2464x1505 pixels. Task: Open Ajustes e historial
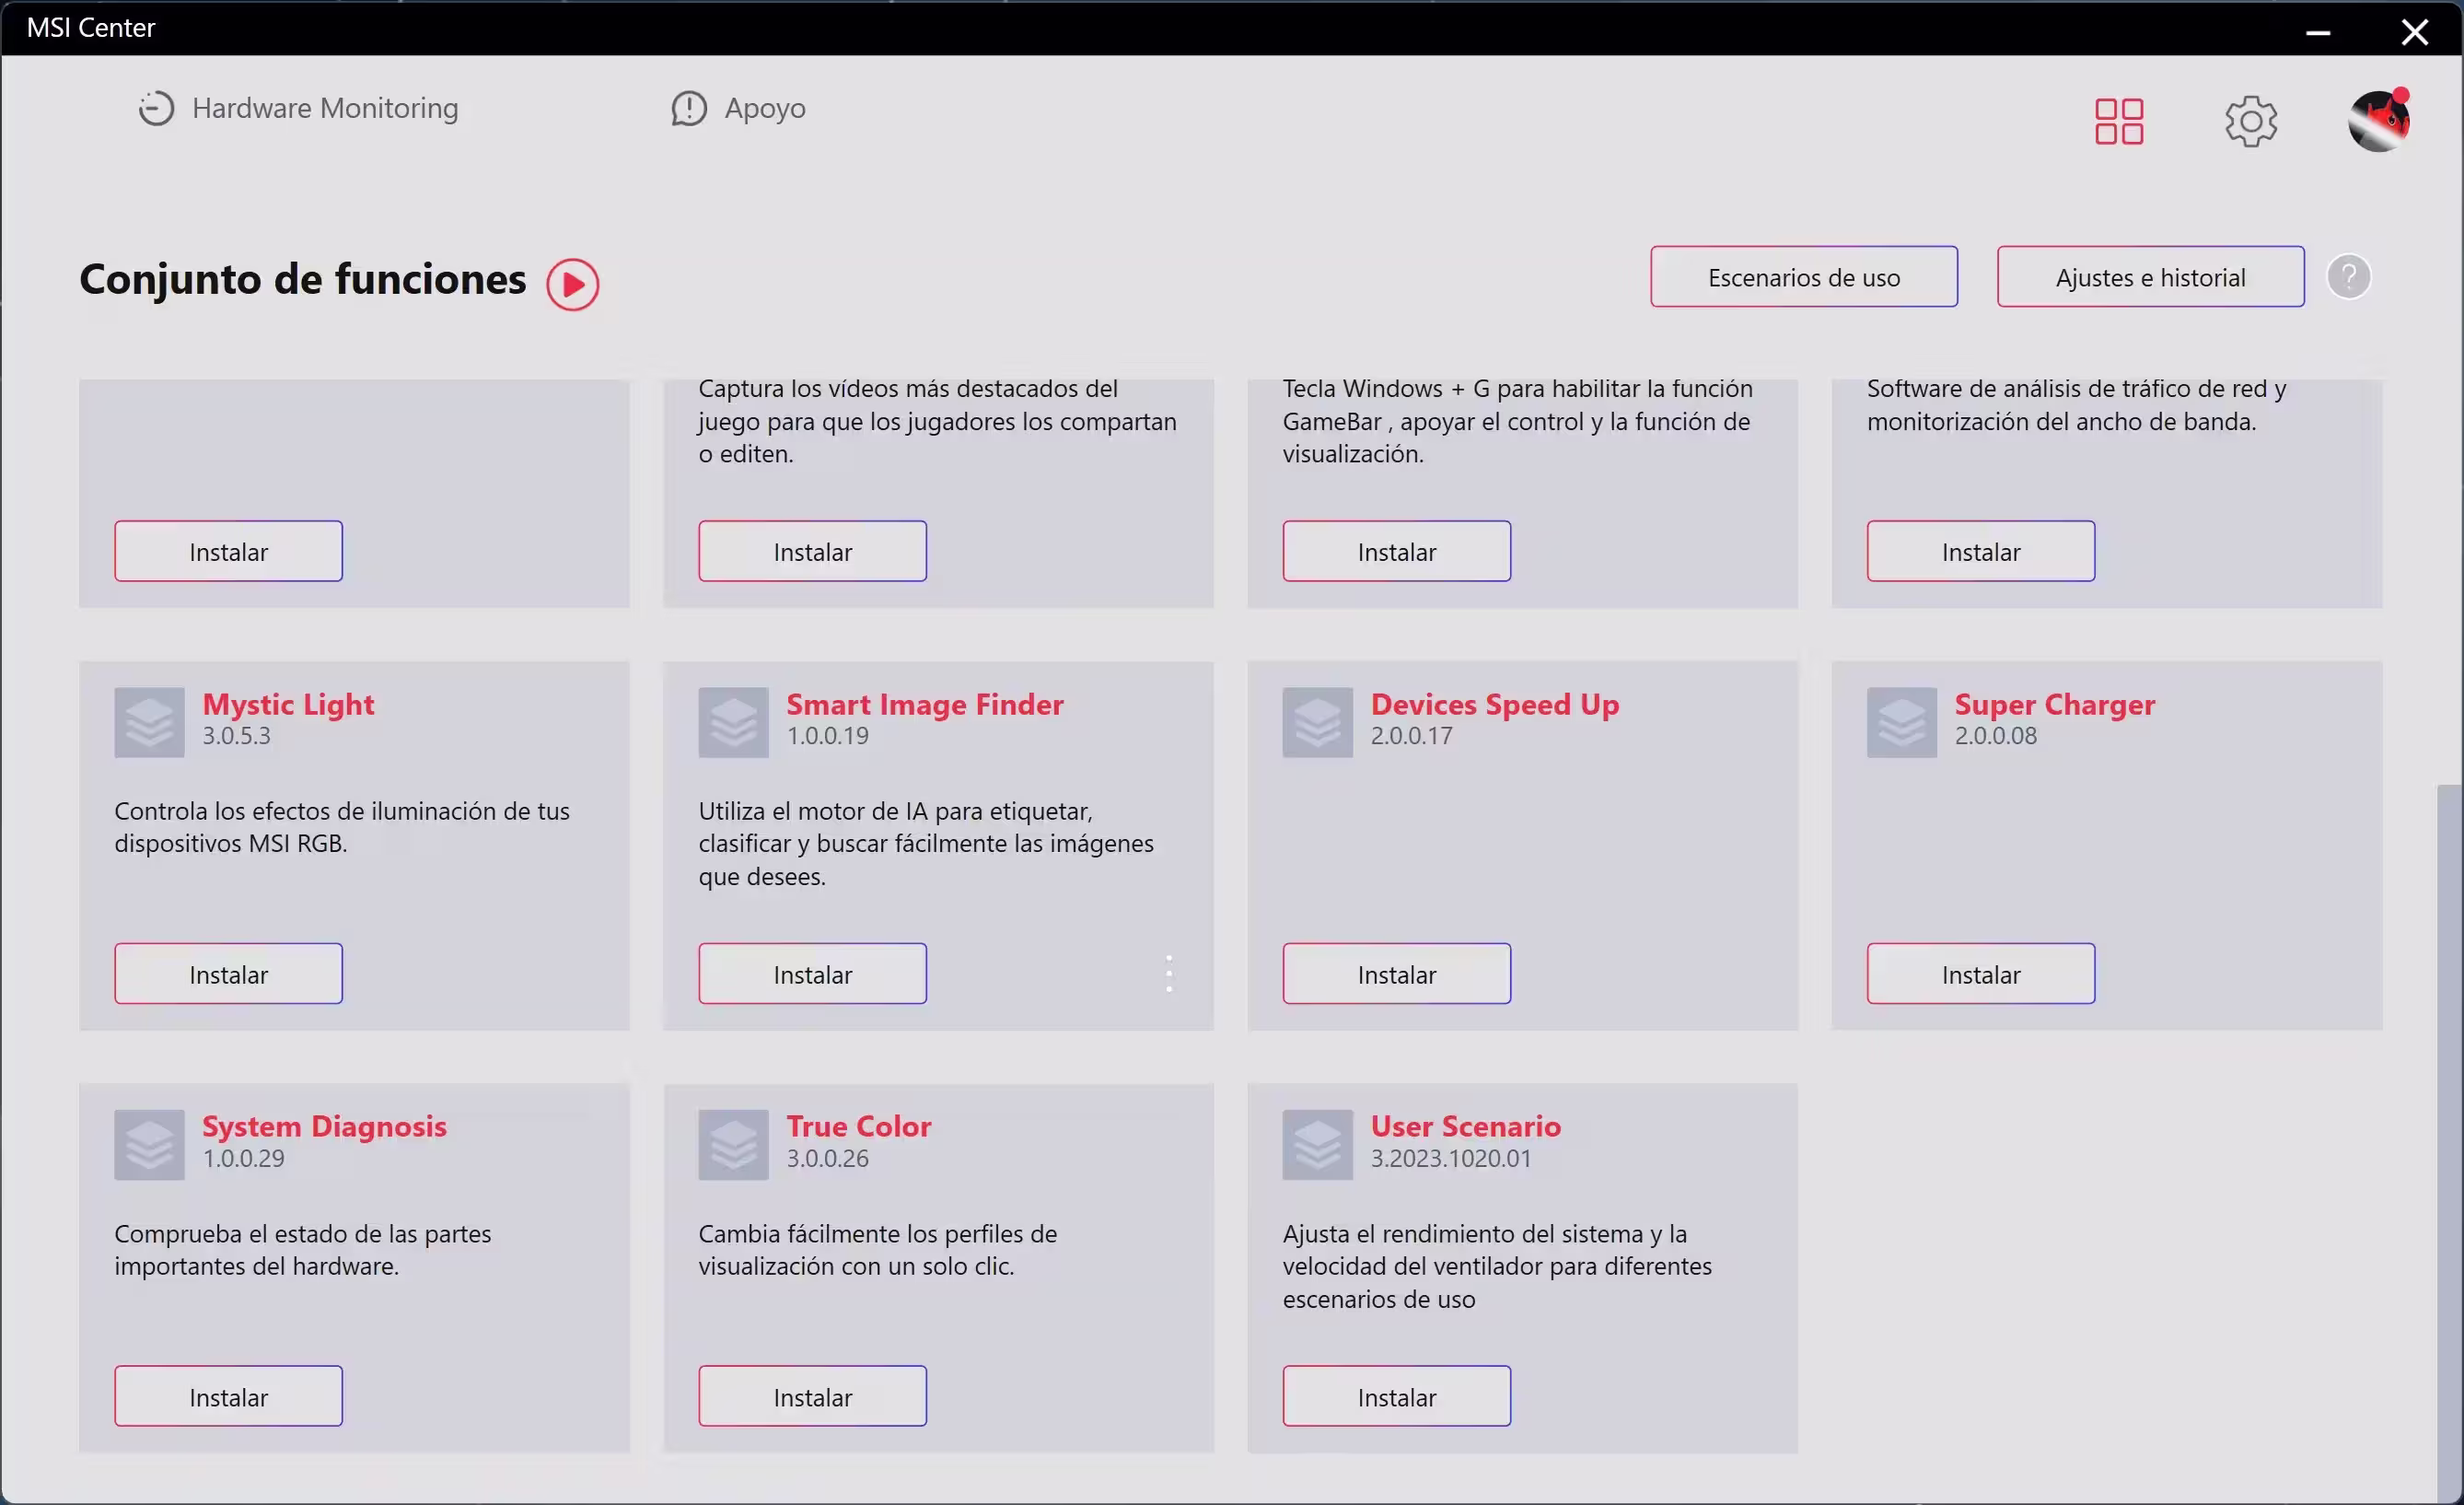pyautogui.click(x=2151, y=277)
